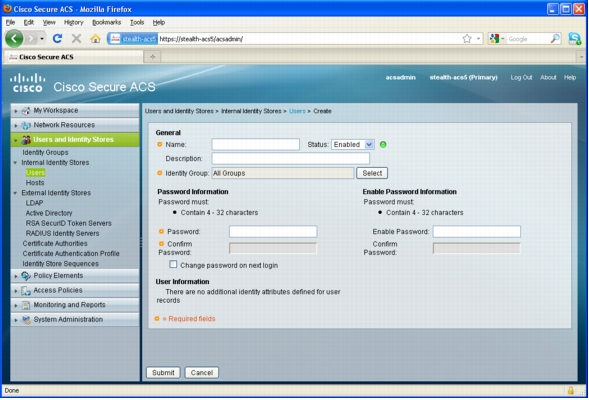
Task: Expand the Network Resources section arrow
Action: tap(16, 125)
